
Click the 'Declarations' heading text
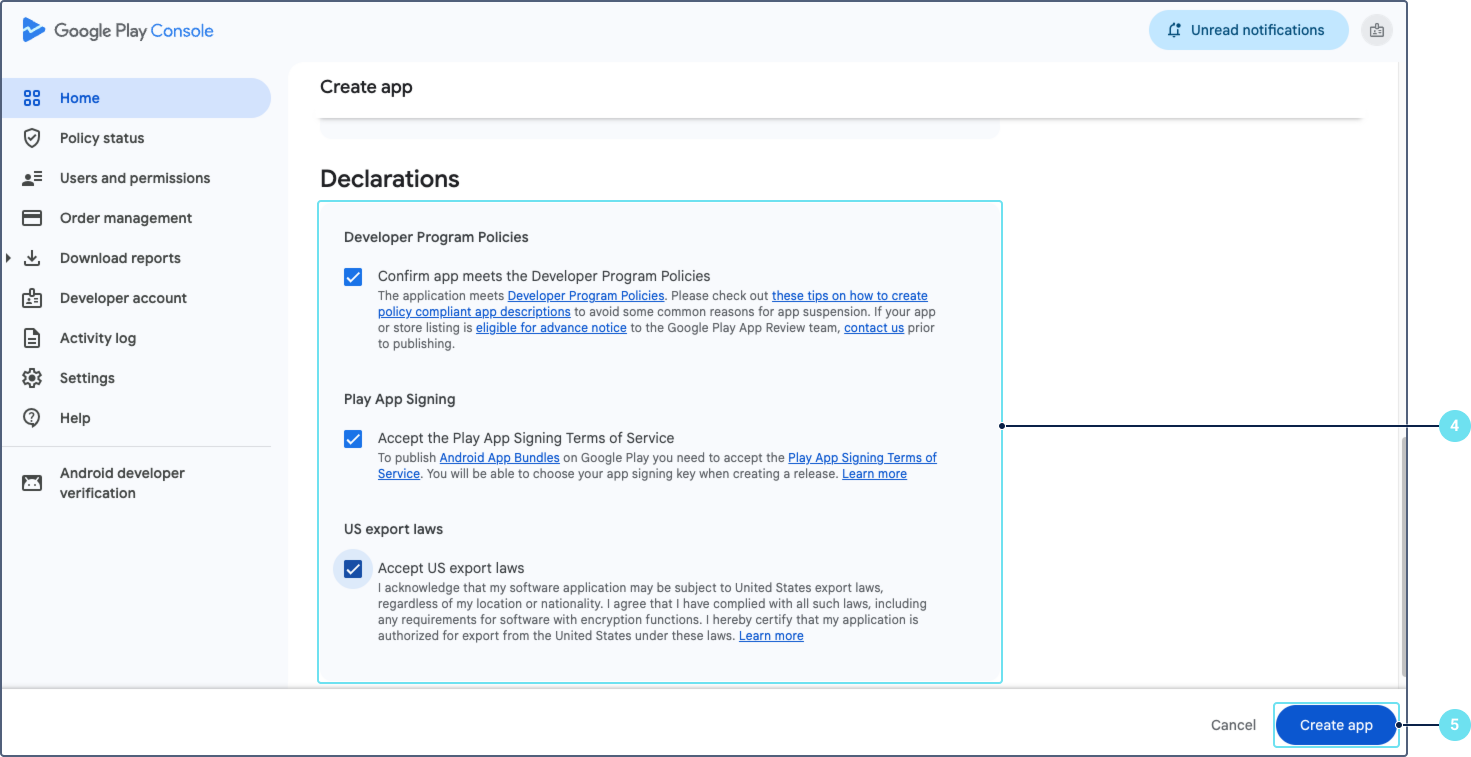pyautogui.click(x=390, y=179)
